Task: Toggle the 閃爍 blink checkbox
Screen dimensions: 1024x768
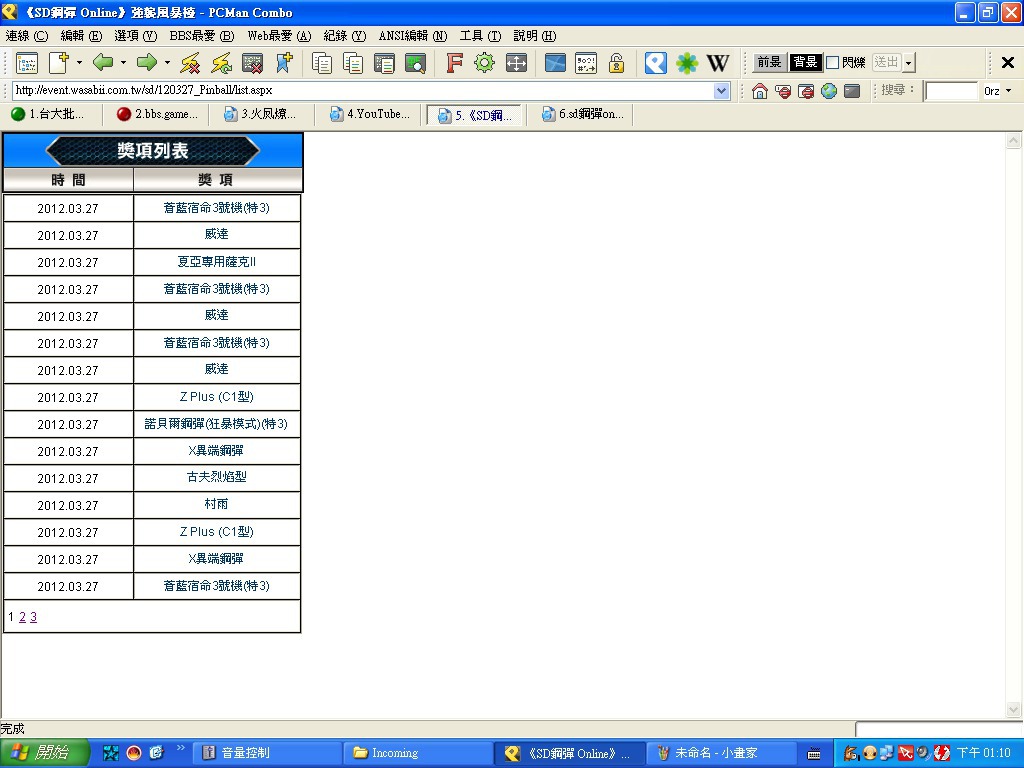Action: coord(832,63)
